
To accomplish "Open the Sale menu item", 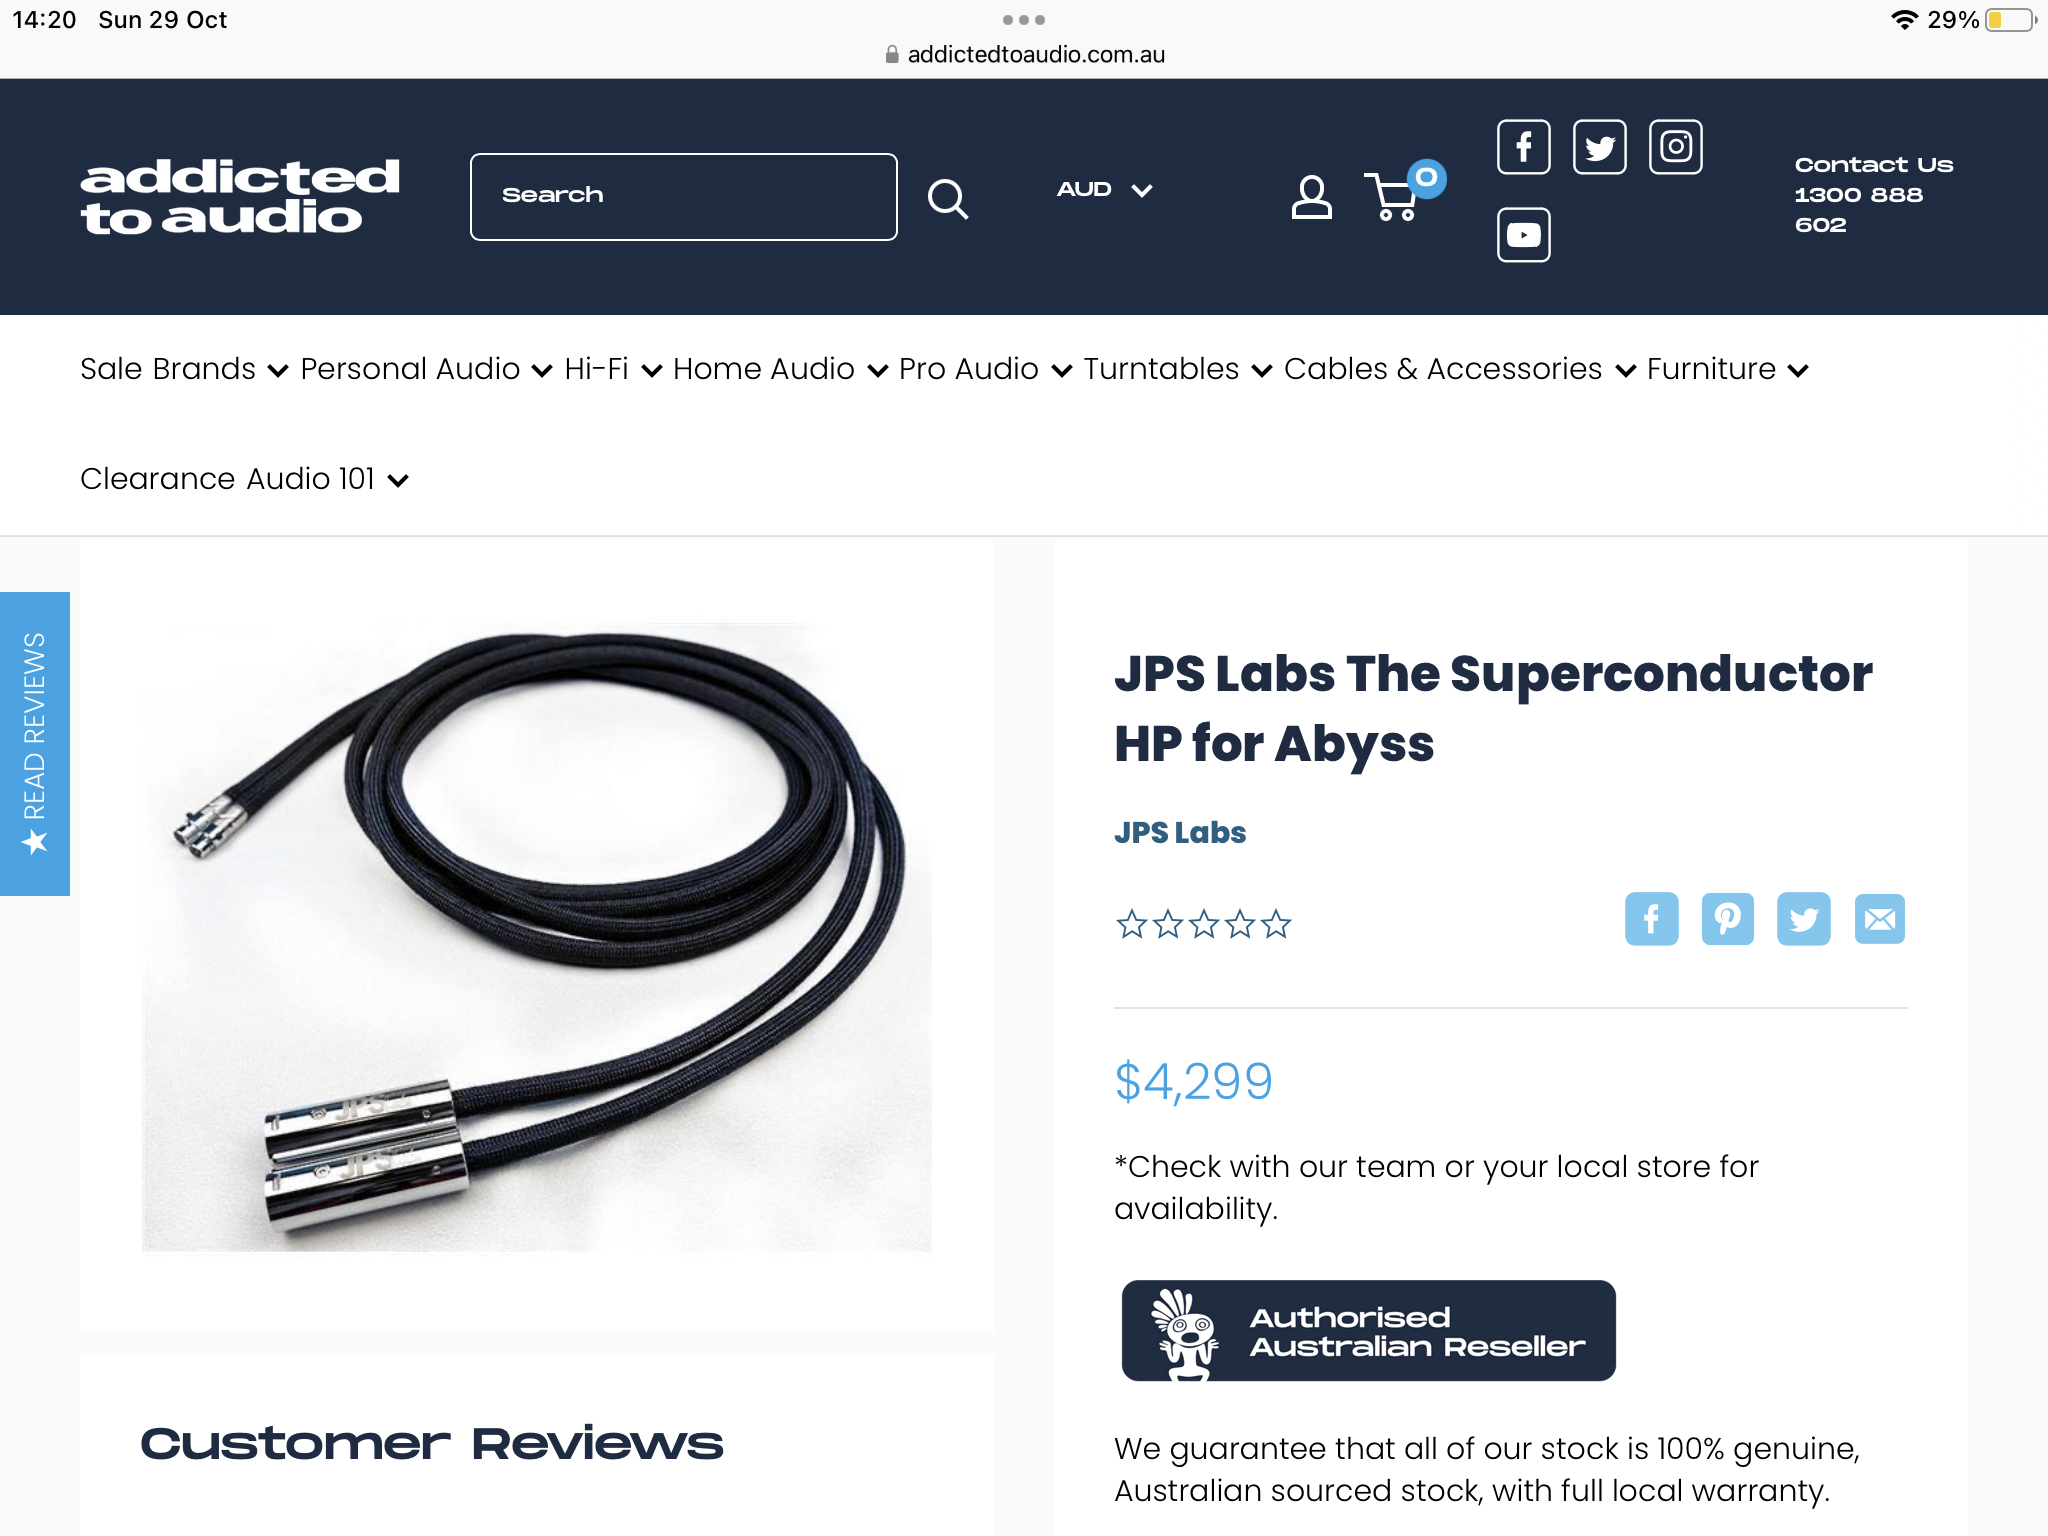I will point(111,369).
